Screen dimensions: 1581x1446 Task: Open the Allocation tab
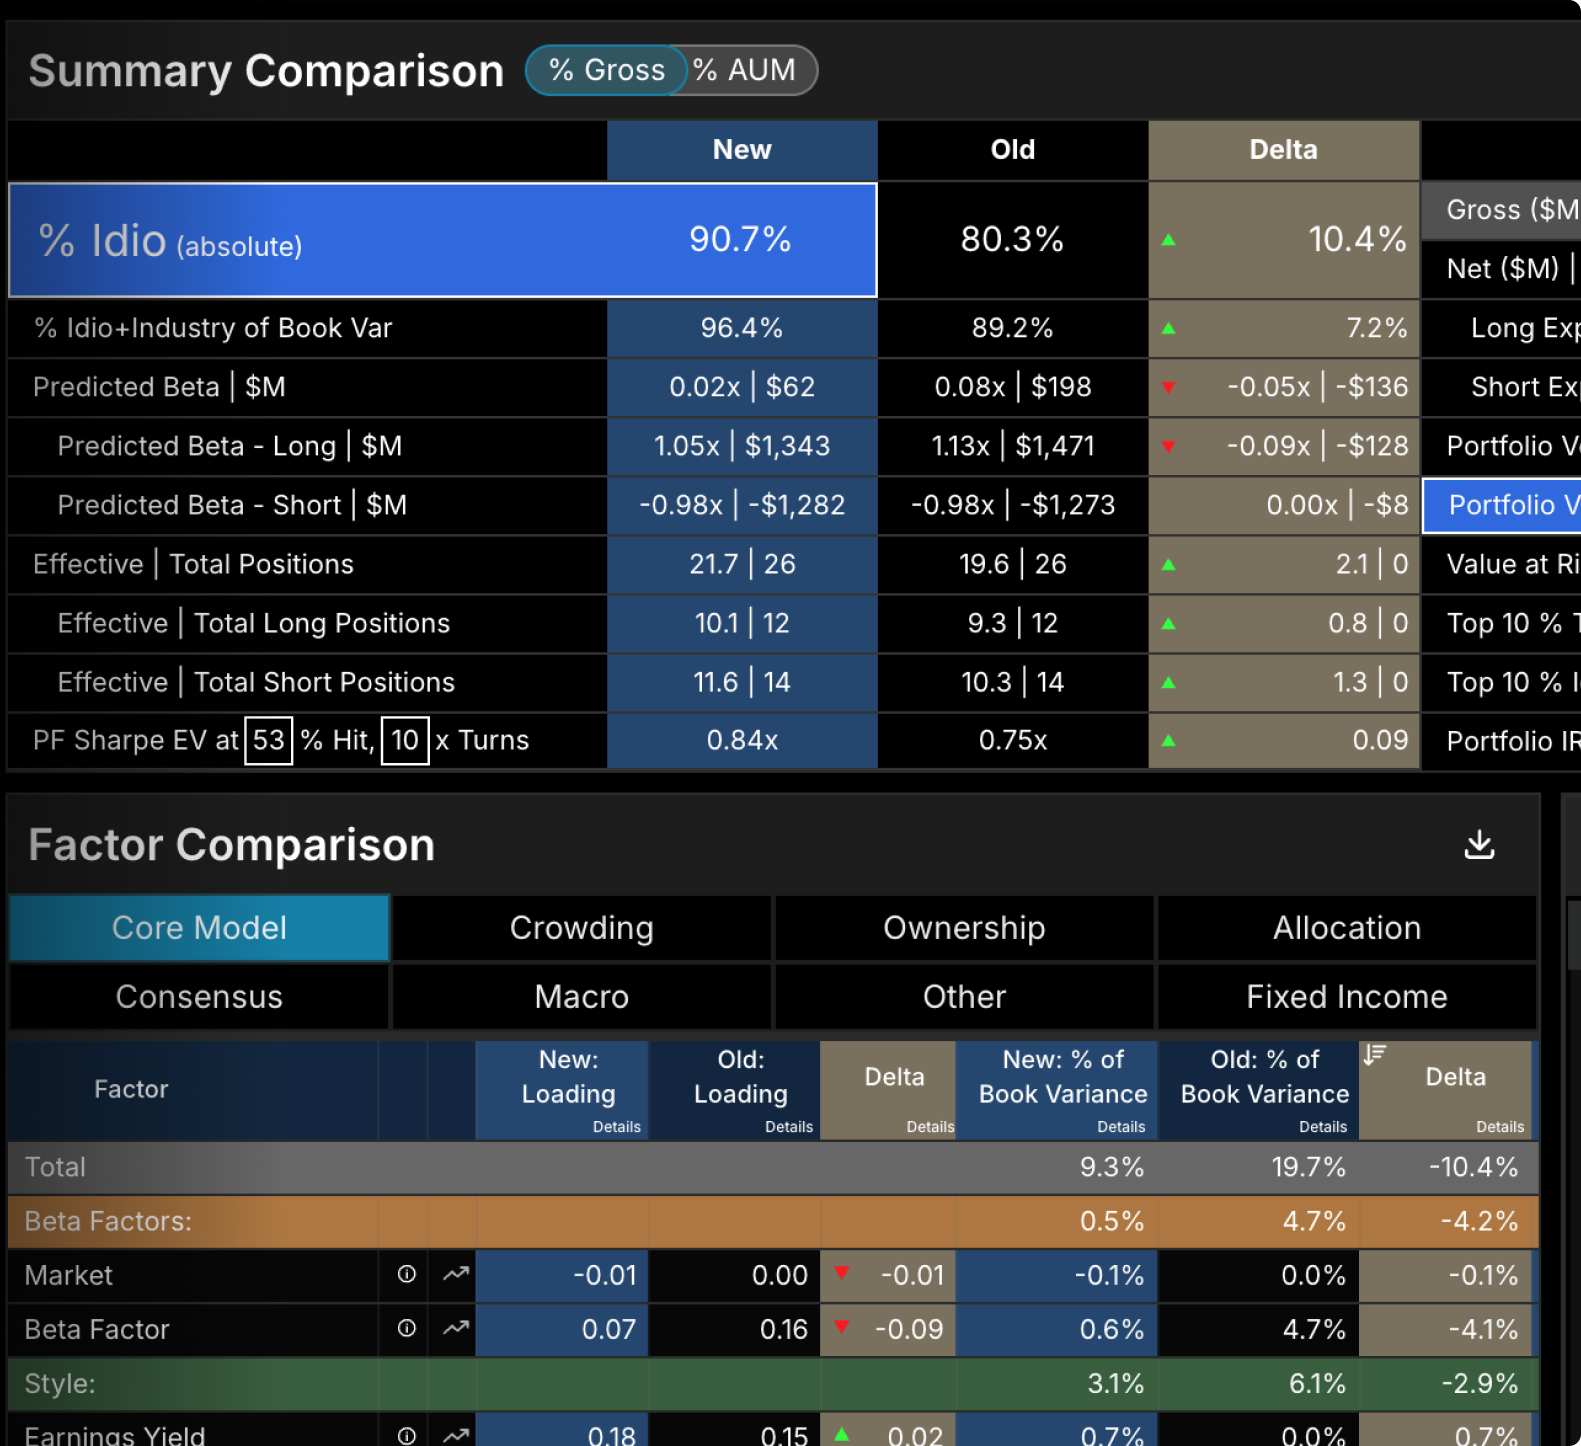point(1347,928)
